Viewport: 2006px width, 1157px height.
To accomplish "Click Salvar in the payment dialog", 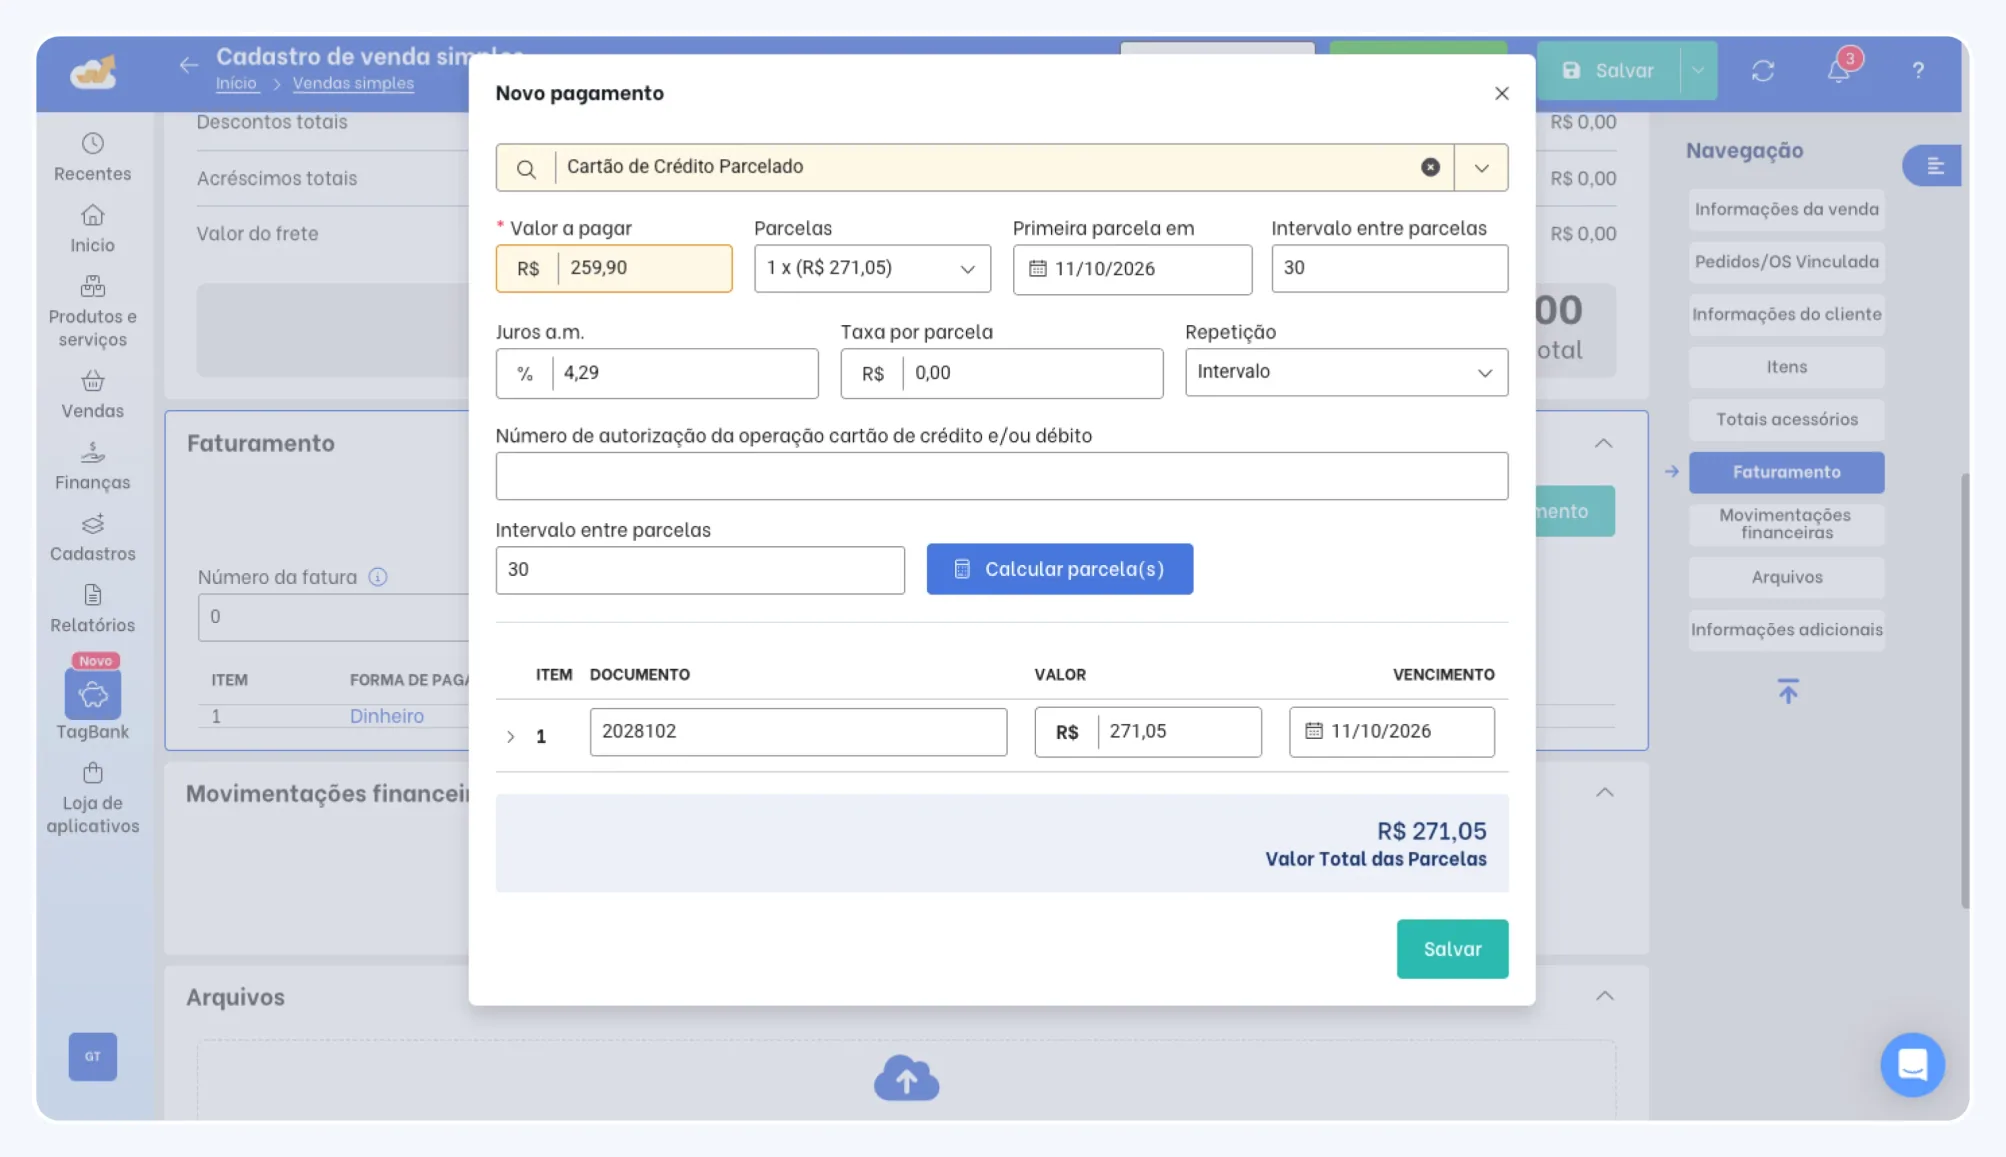I will click(1452, 949).
